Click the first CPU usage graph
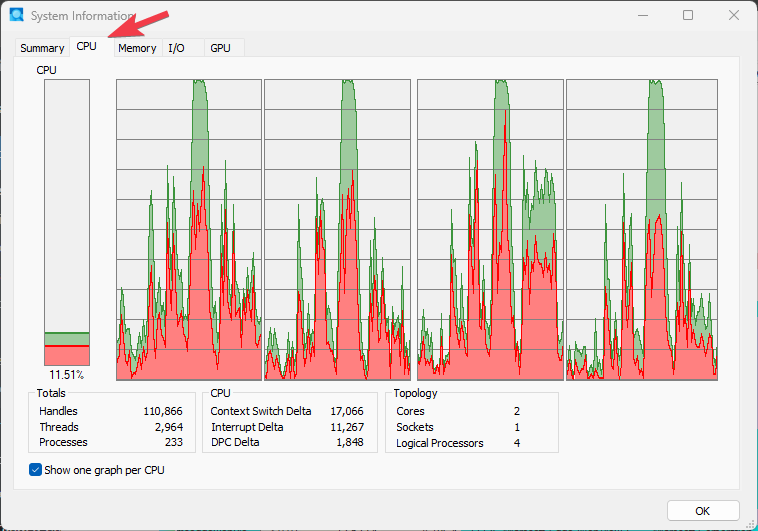758x531 pixels. [189, 230]
